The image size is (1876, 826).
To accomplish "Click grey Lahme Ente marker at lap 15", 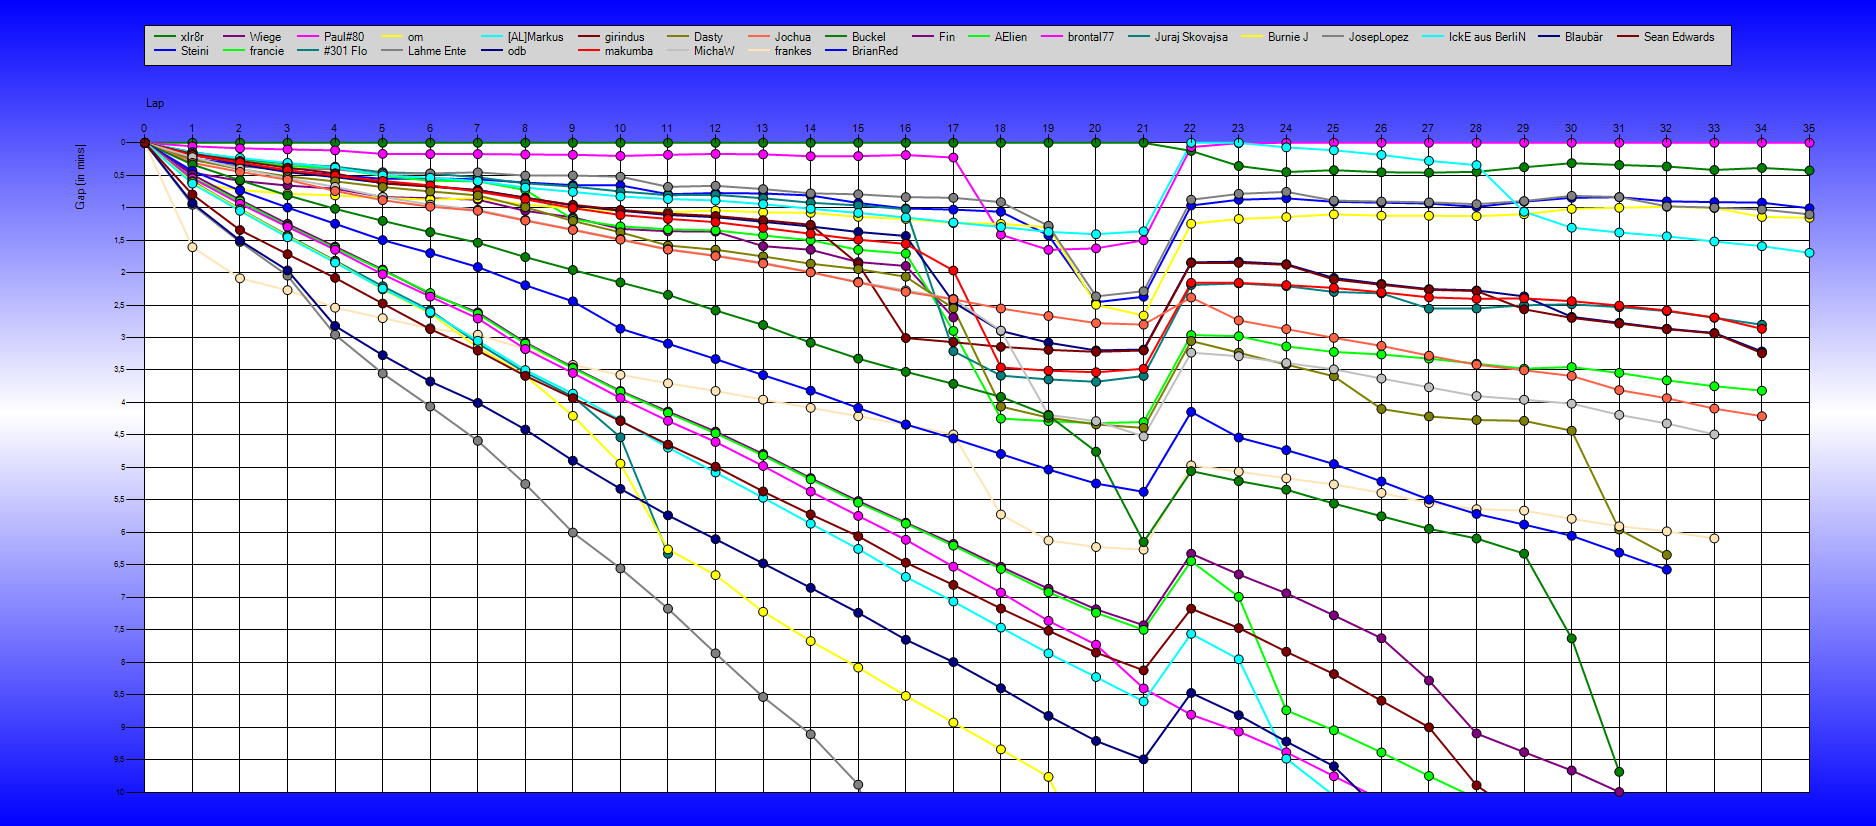I will click(858, 785).
